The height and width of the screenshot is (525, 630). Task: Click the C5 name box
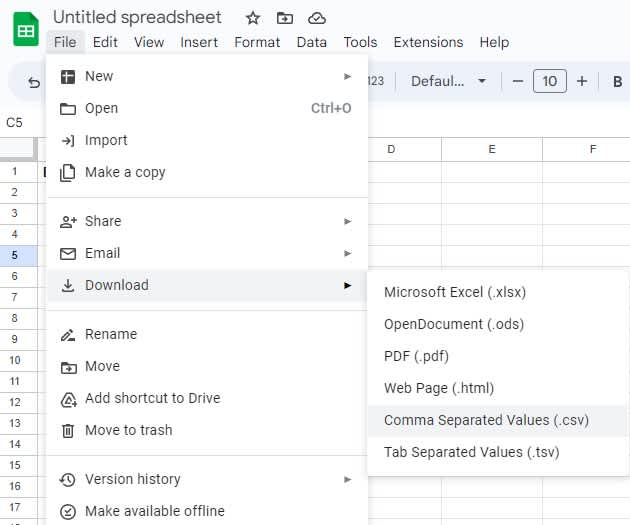pos(14,123)
